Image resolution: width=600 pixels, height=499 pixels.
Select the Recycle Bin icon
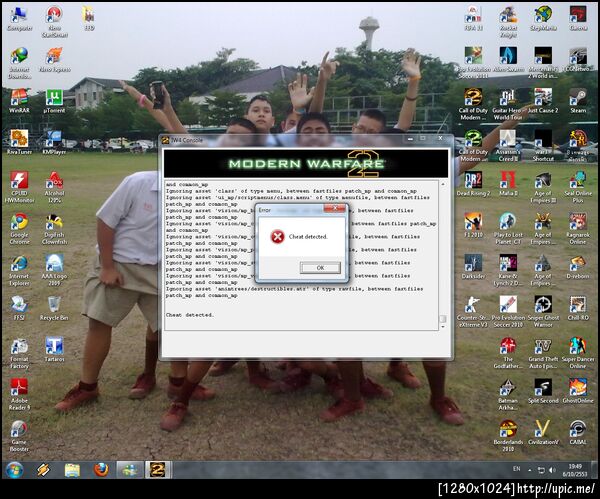click(54, 308)
